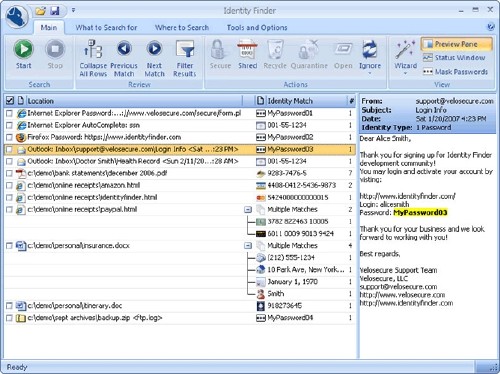500x374 pixels.
Task: Sort by the Location column header
Action: click(133, 100)
